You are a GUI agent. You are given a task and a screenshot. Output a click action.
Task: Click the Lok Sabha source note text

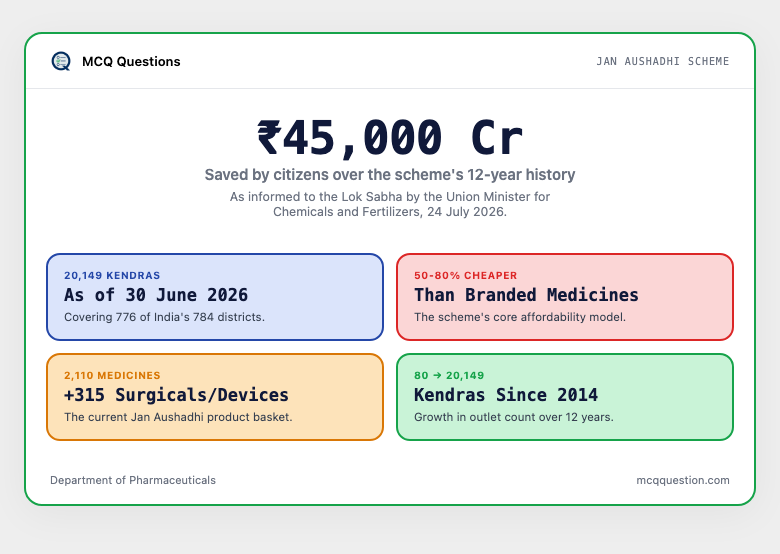tap(390, 204)
